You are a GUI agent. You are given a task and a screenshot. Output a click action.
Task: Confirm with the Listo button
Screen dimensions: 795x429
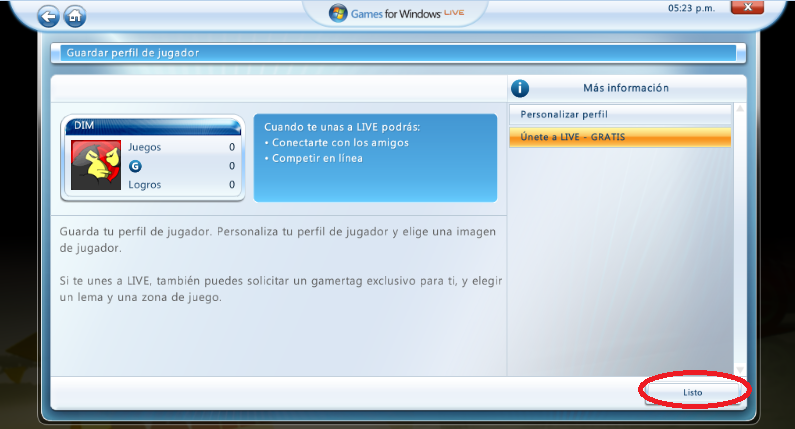tap(693, 392)
